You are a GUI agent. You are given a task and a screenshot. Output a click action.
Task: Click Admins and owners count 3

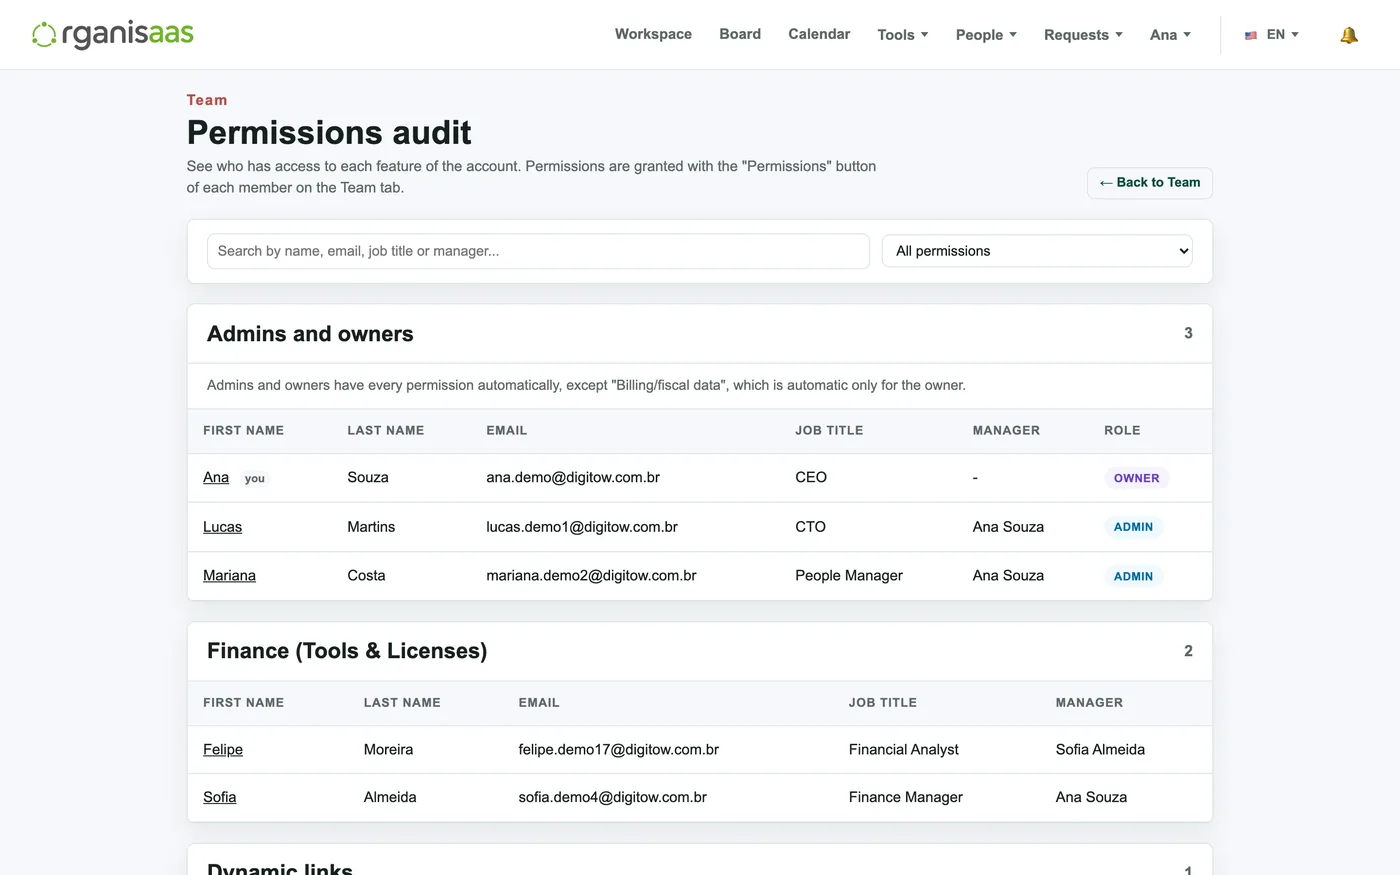1188,334
